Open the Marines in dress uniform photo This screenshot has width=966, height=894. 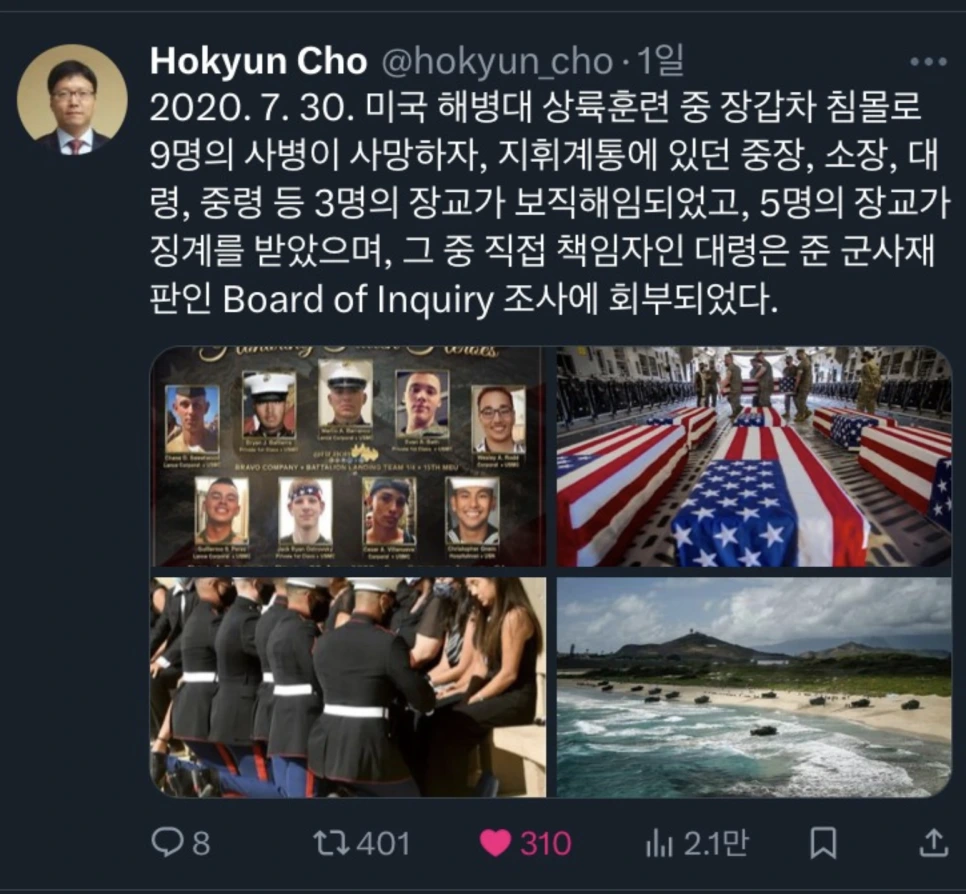click(x=348, y=687)
